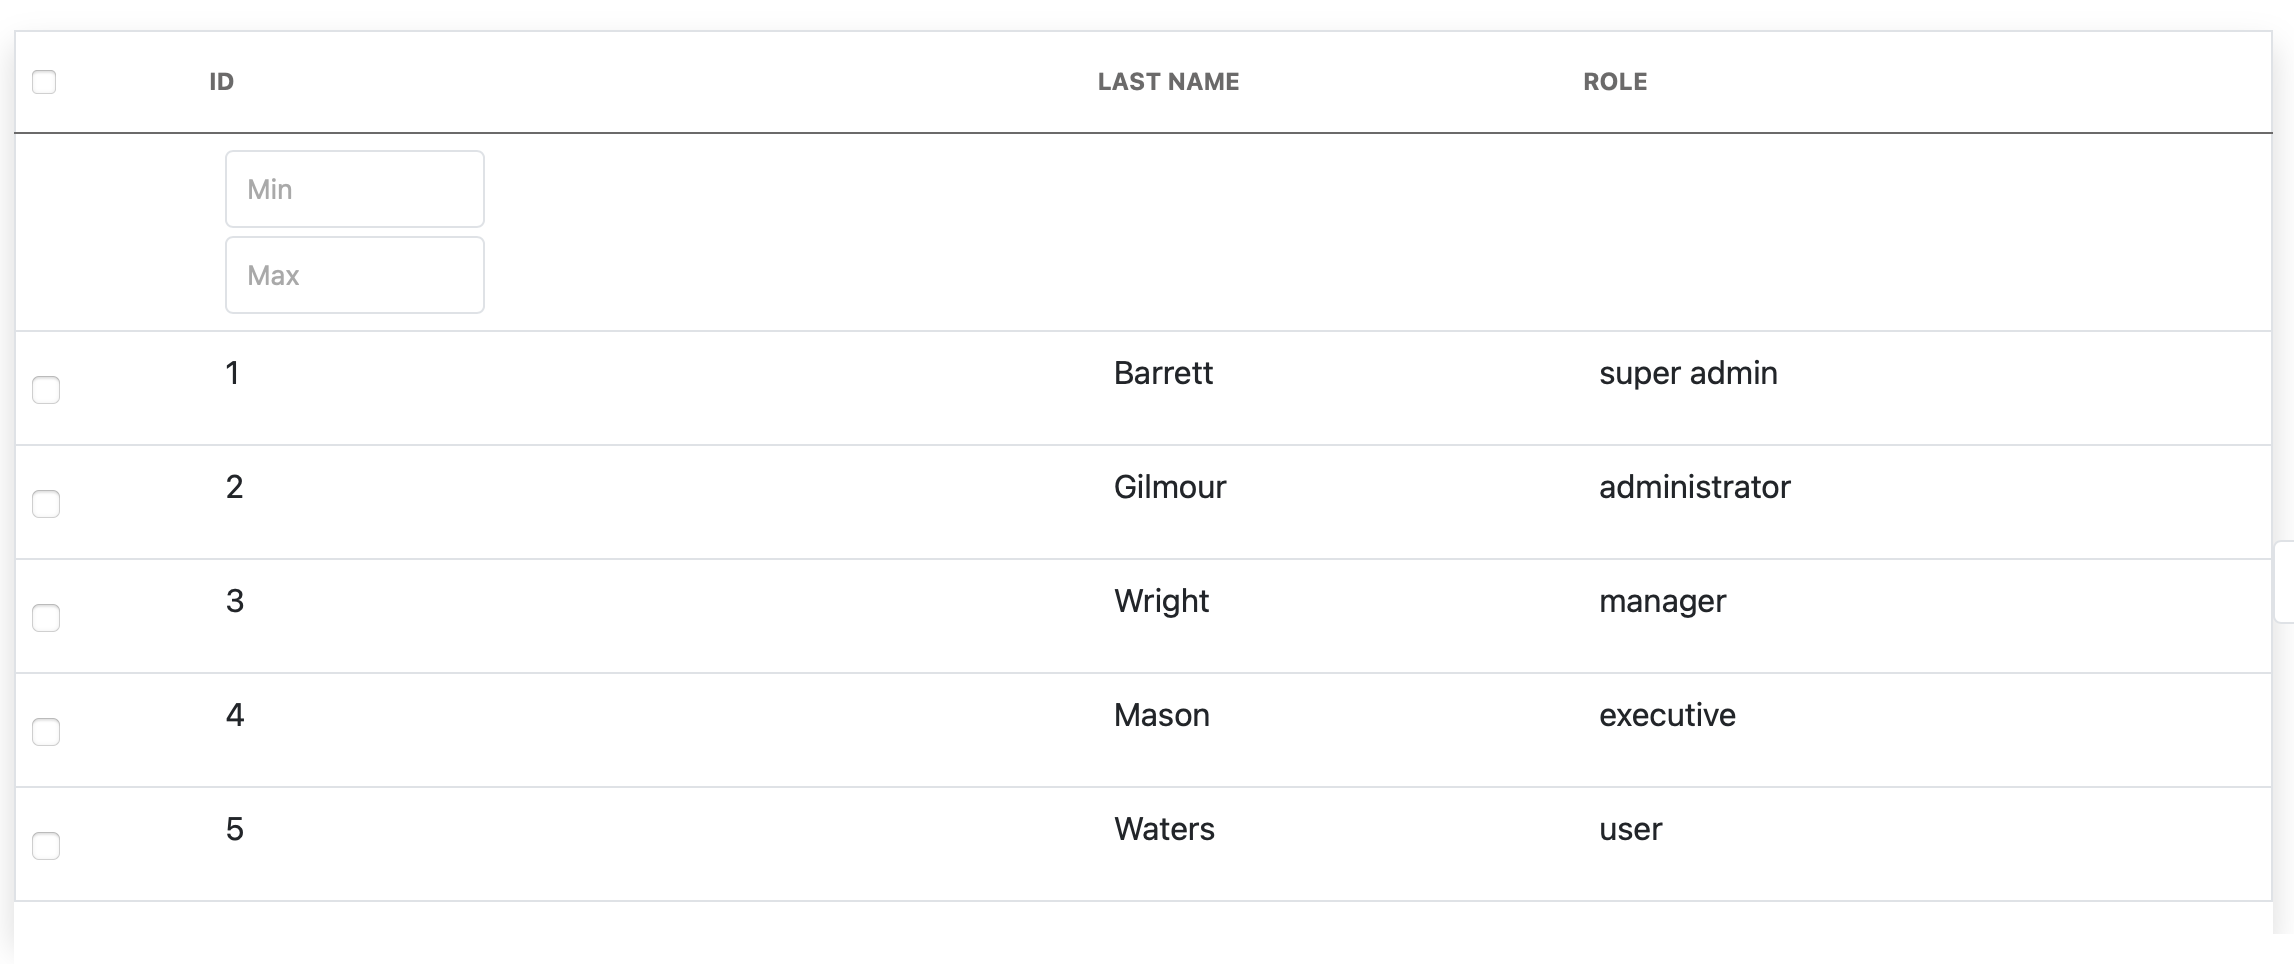Open the Barrett last name cell
Viewport: 2294px width, 964px height.
1163,373
